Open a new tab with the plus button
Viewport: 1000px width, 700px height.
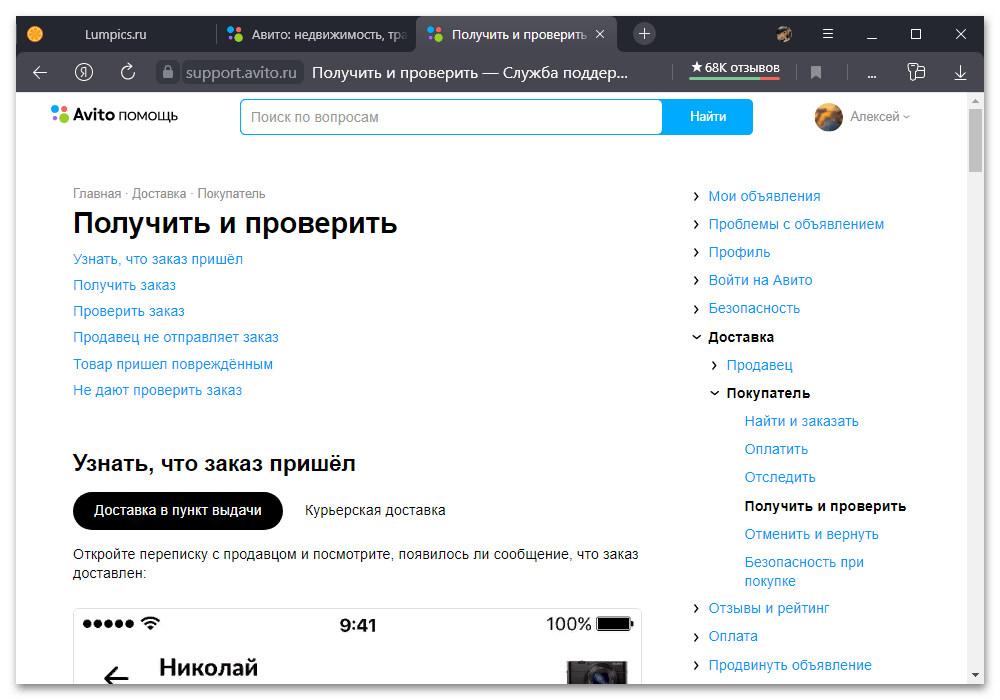tap(645, 34)
